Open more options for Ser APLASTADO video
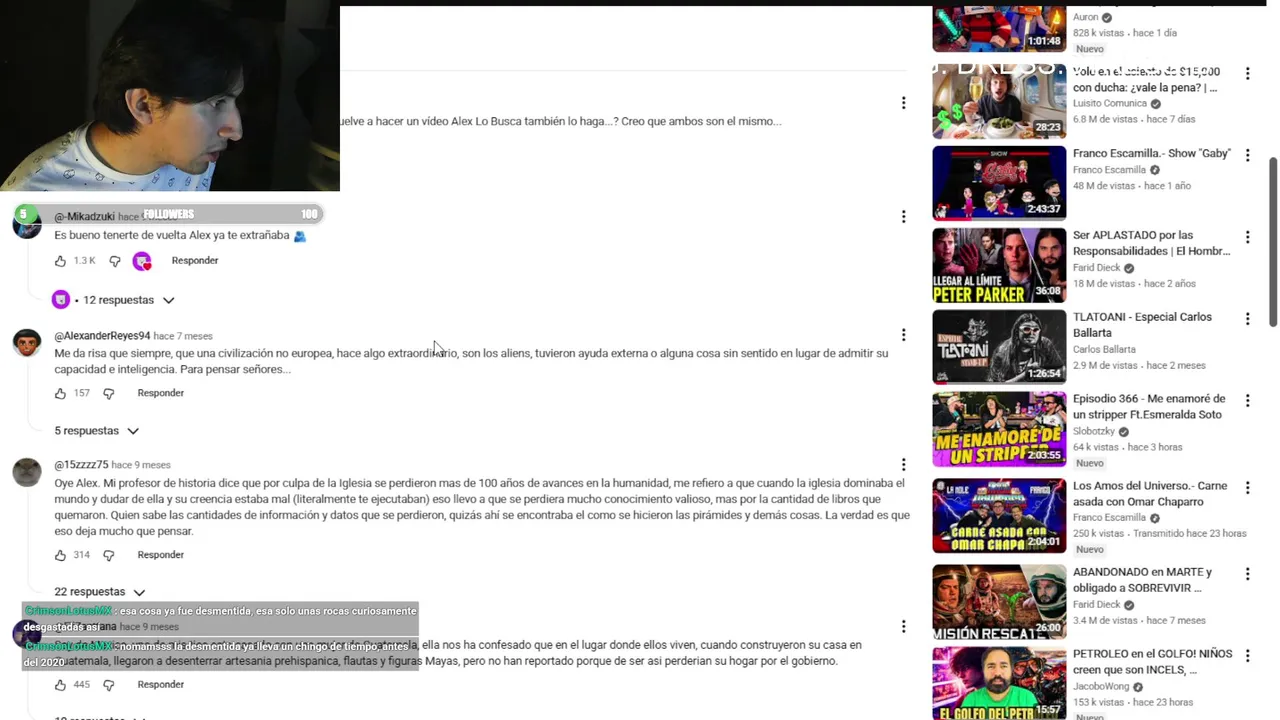1280x720 pixels. (x=1247, y=238)
